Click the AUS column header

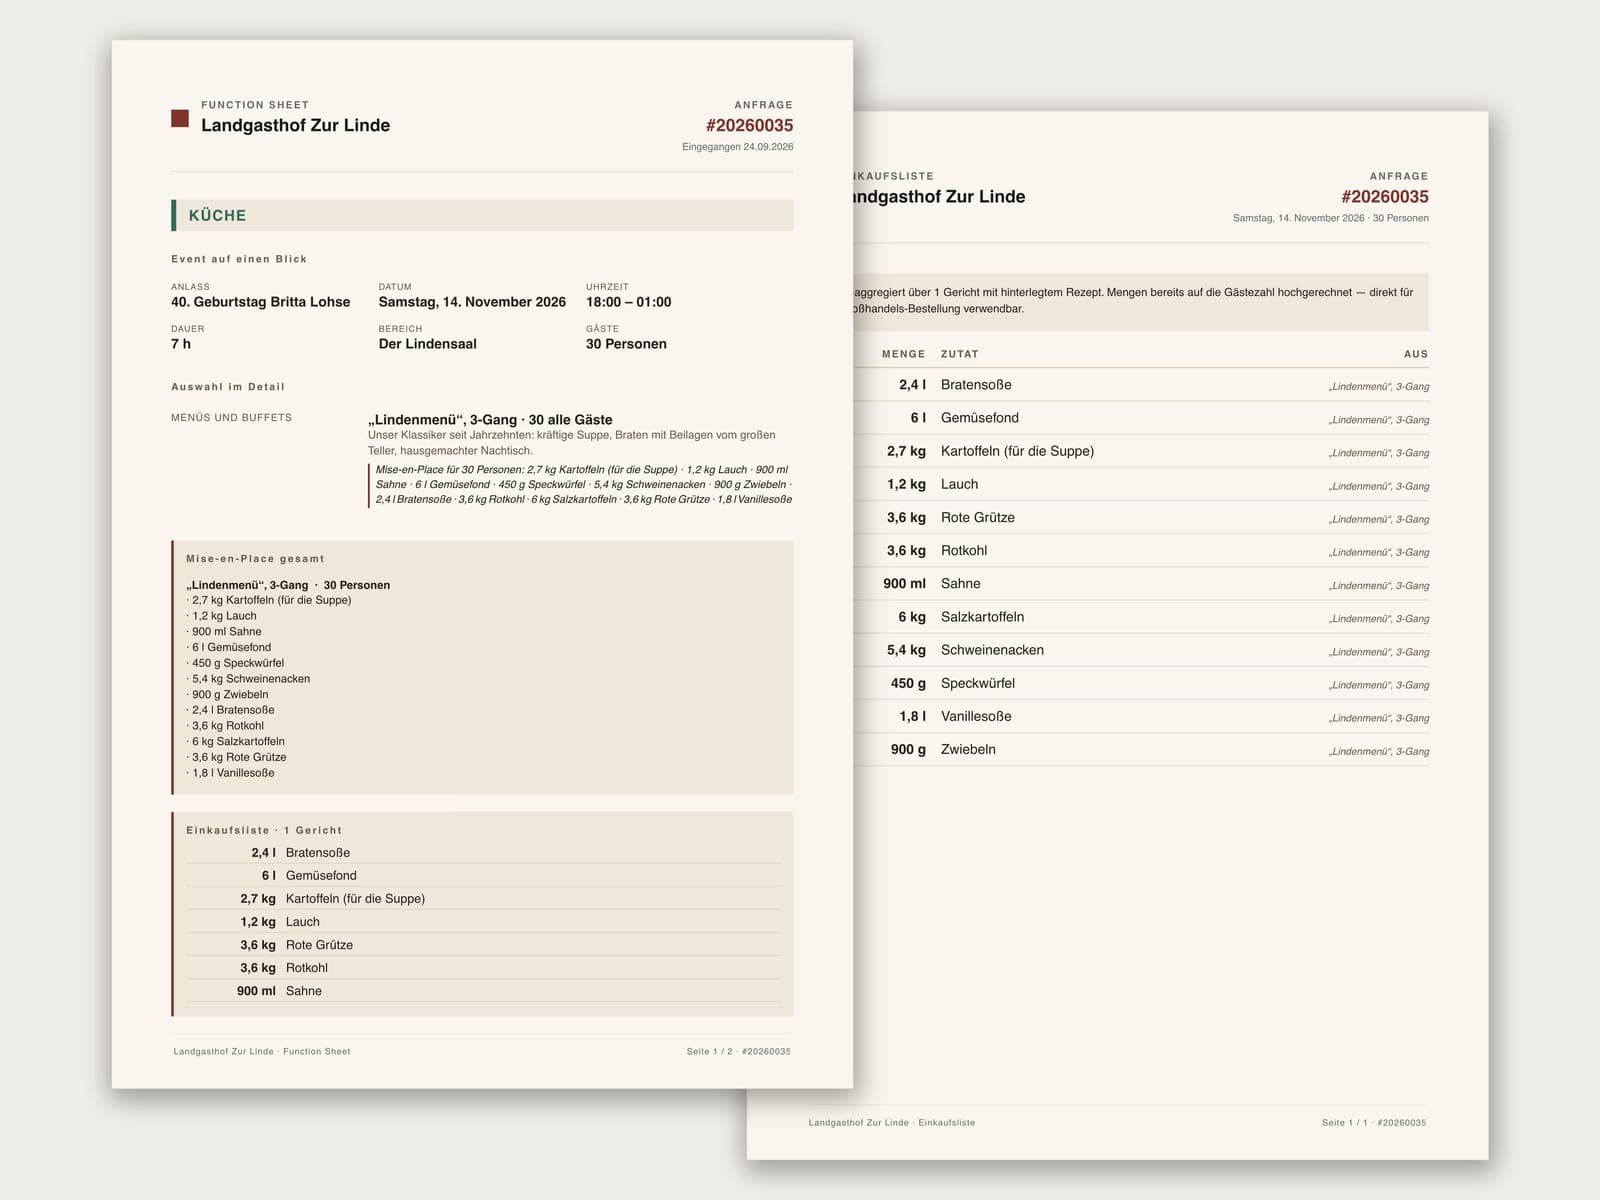point(1416,354)
